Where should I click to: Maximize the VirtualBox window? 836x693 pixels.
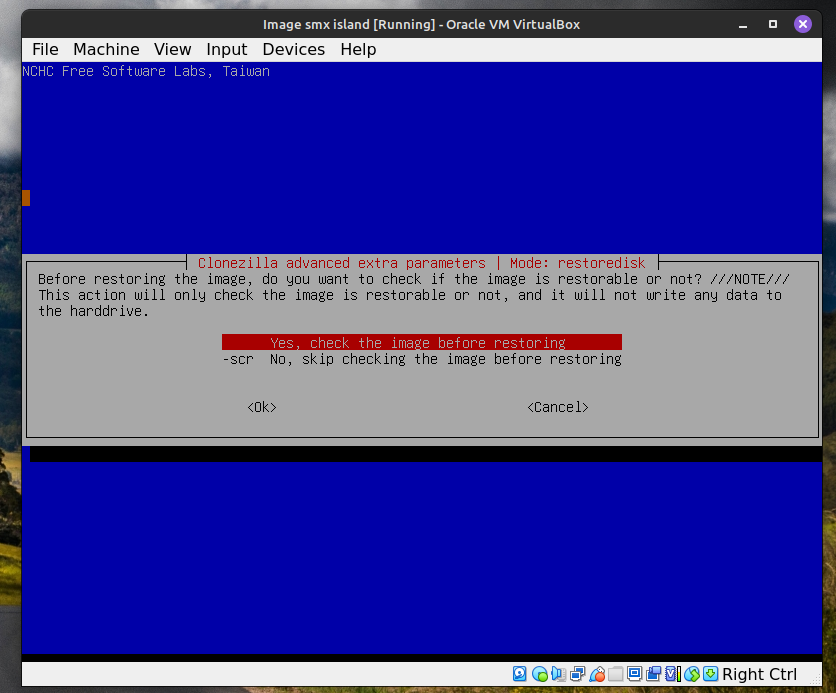[x=773, y=25]
